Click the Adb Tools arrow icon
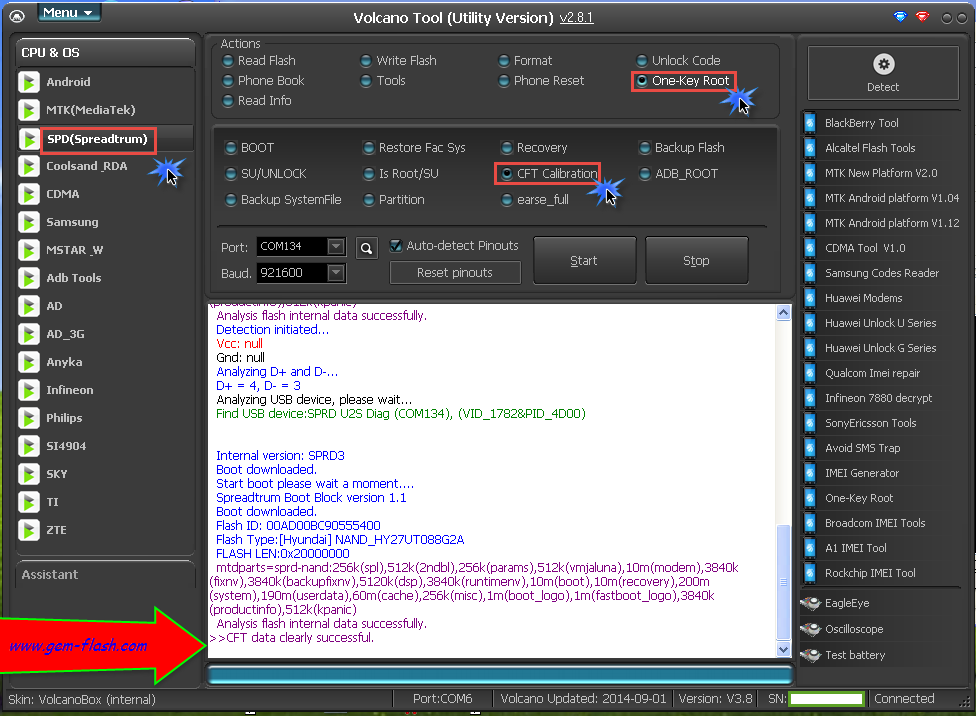Screen dimensions: 976x716 (x=29, y=278)
